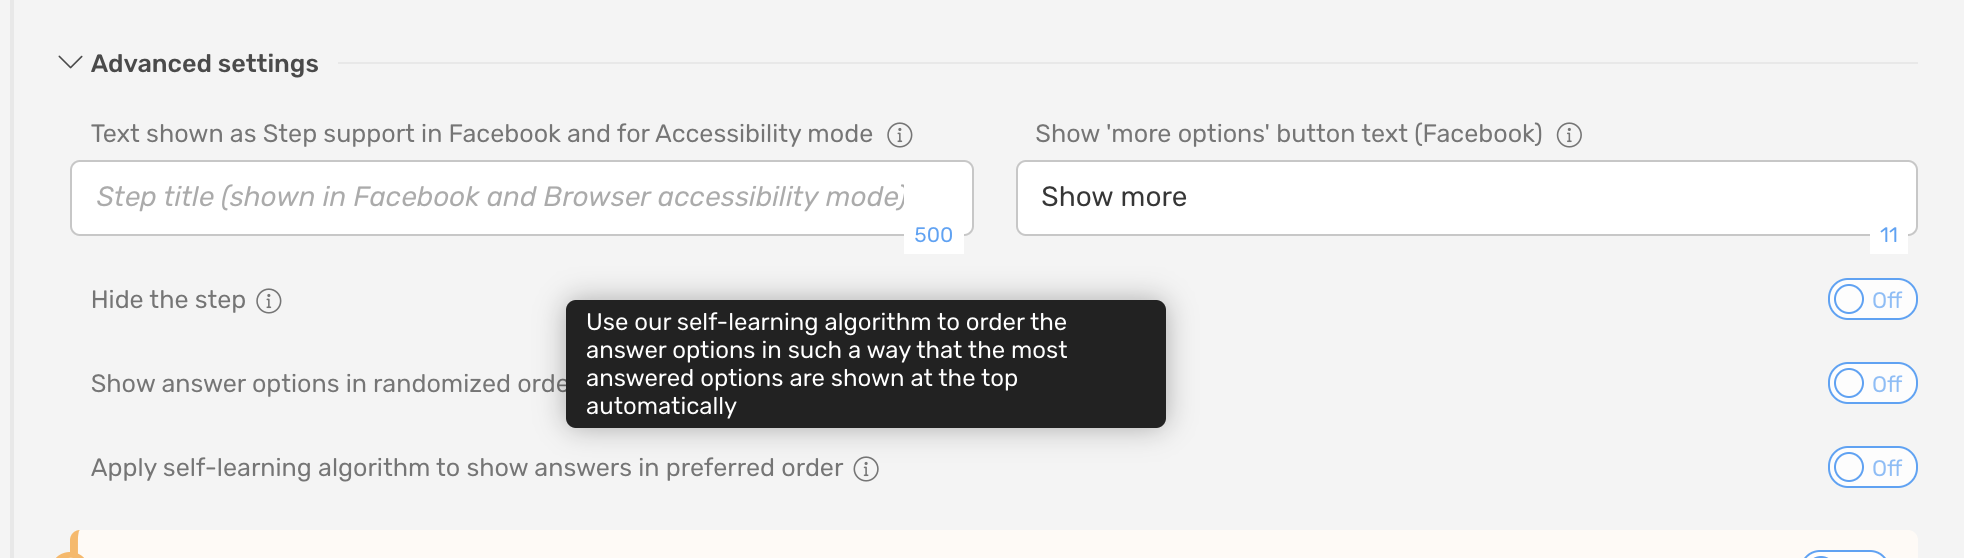Turn on the self-learning algorithm switch
The width and height of the screenshot is (1964, 558).
(1872, 467)
